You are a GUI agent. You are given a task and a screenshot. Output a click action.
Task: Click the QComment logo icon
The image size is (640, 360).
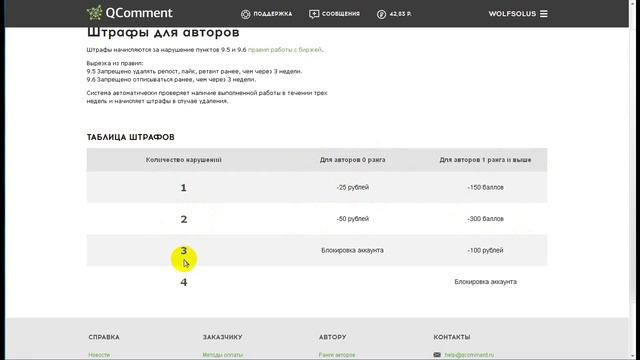pyautogui.click(x=94, y=13)
